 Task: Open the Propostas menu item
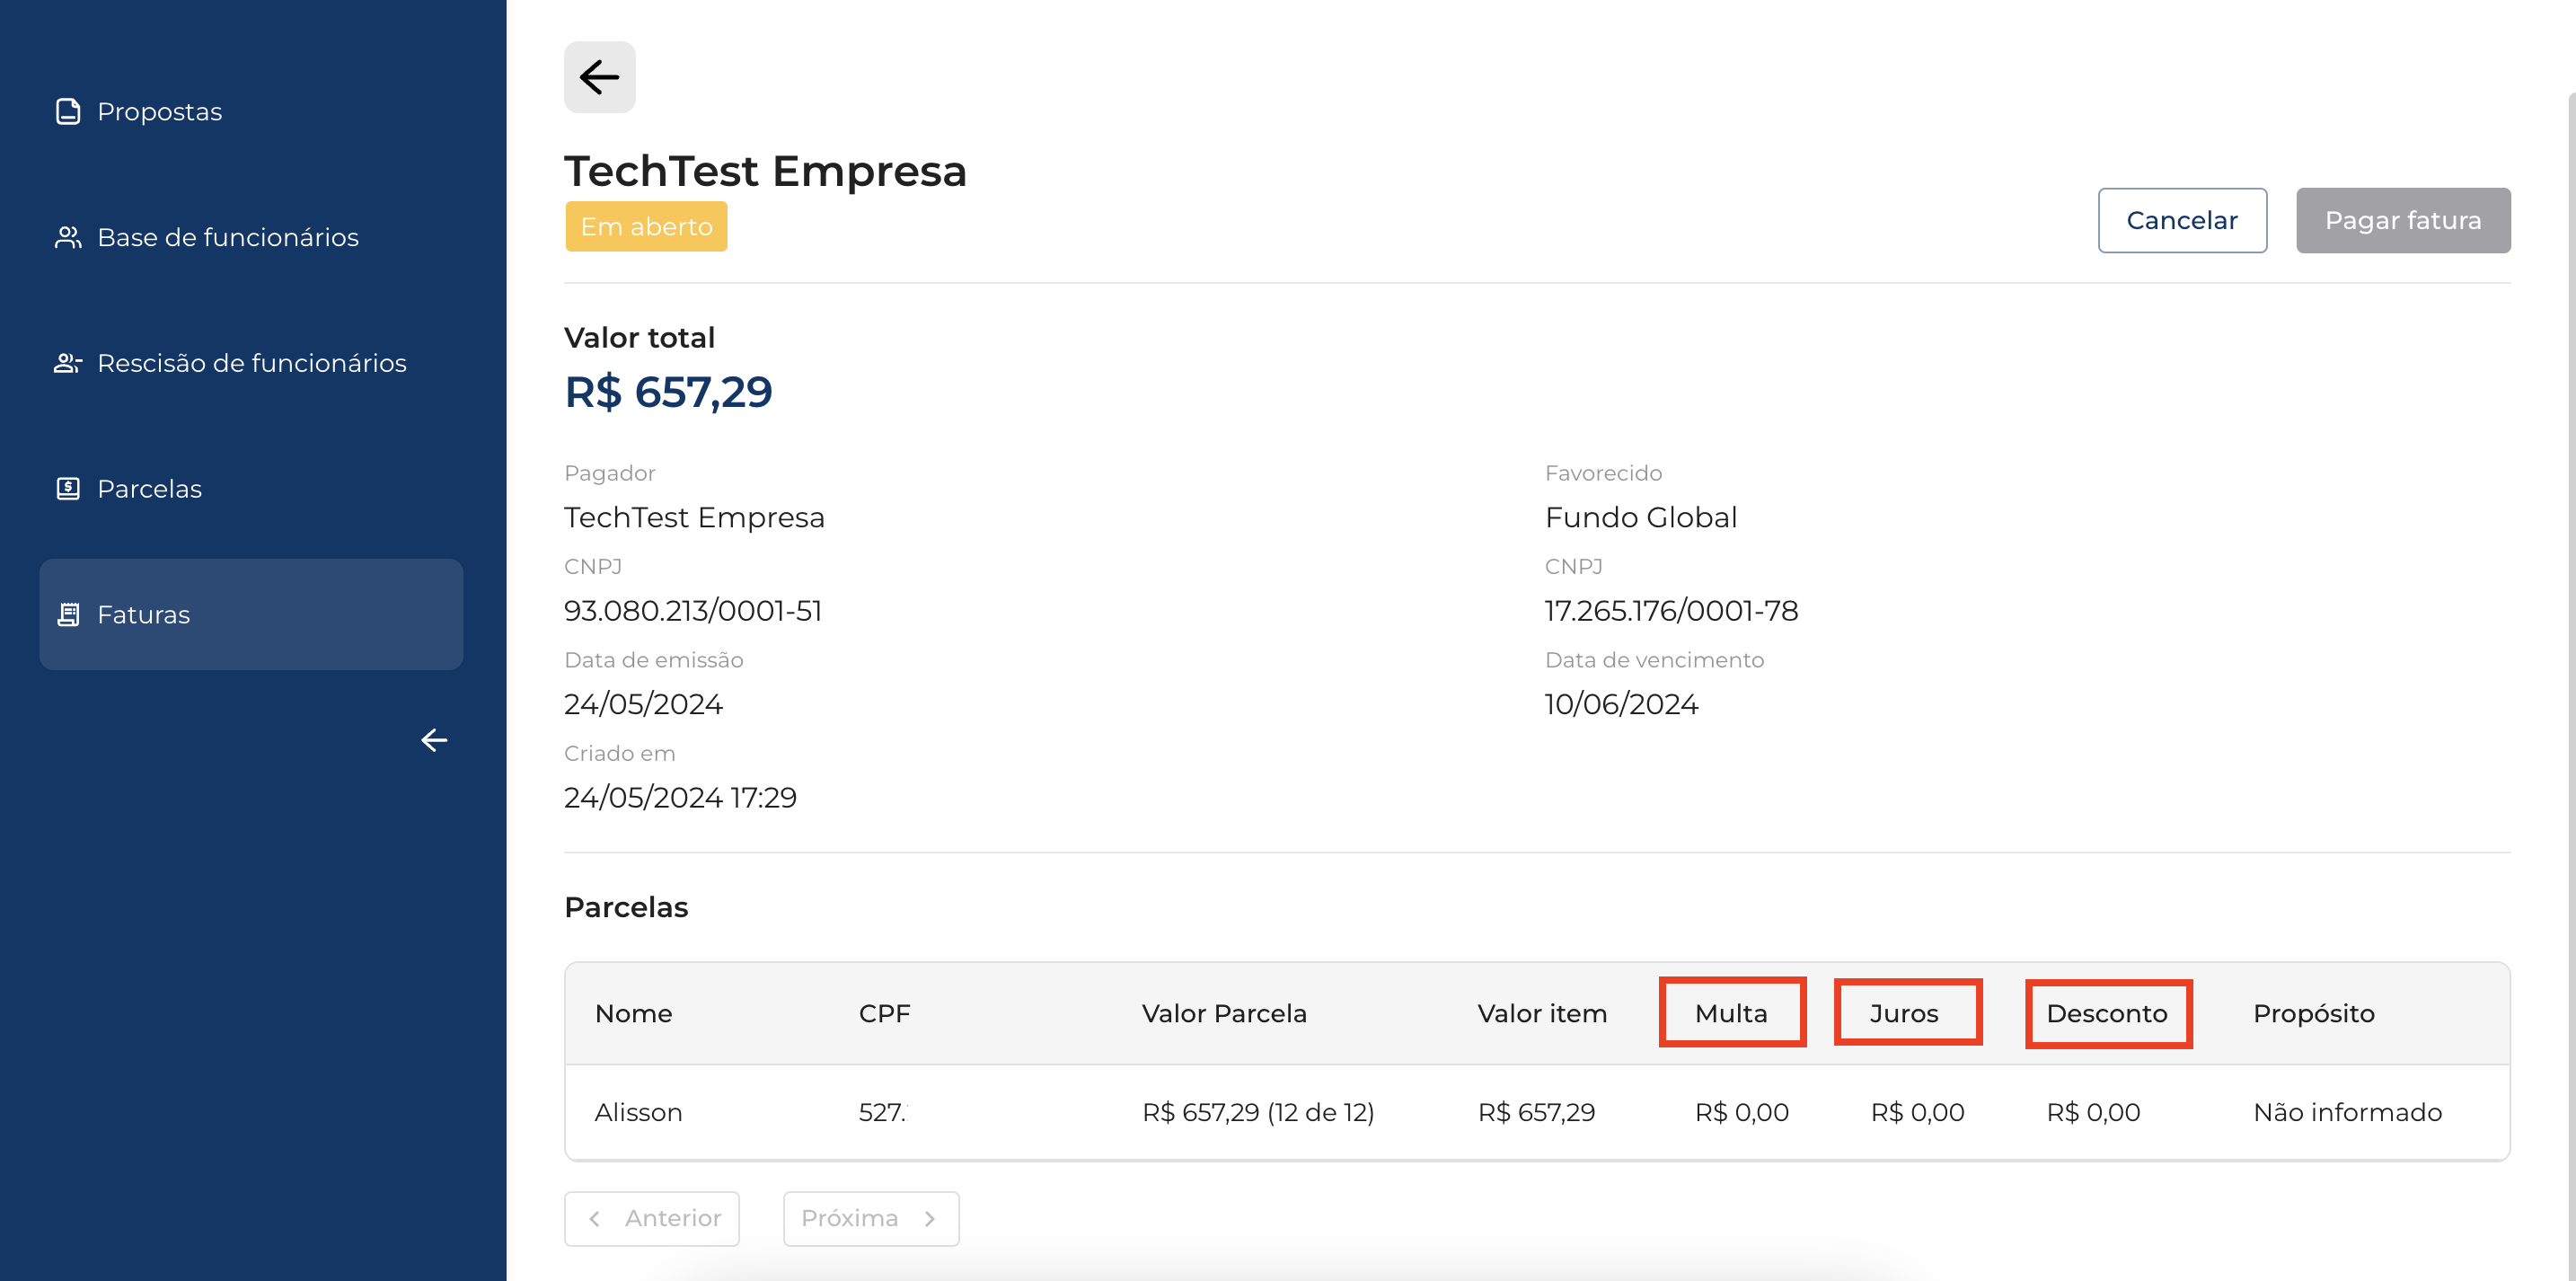tap(160, 111)
